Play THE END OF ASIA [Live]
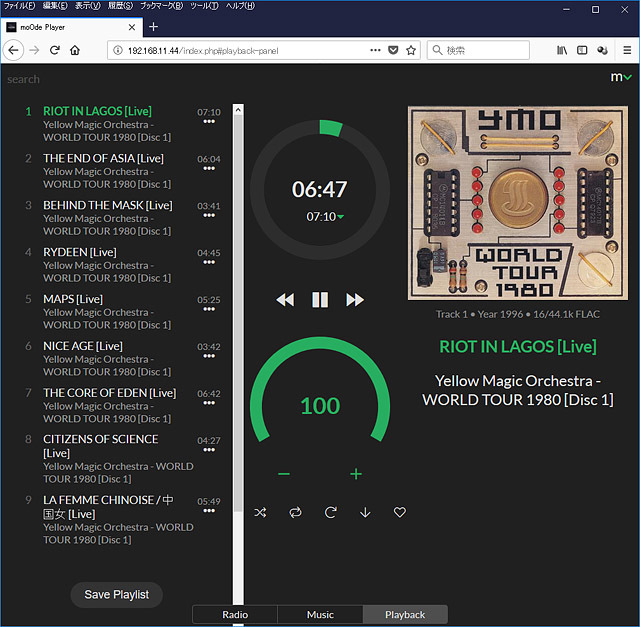Screen dimensions: 640x627 coord(103,158)
